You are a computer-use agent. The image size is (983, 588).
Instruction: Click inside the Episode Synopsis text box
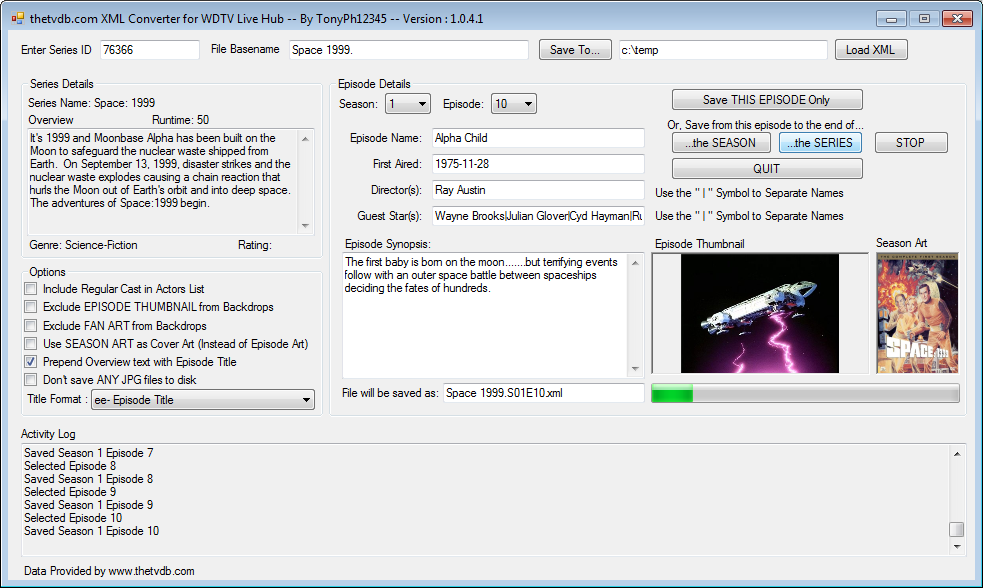pos(485,315)
